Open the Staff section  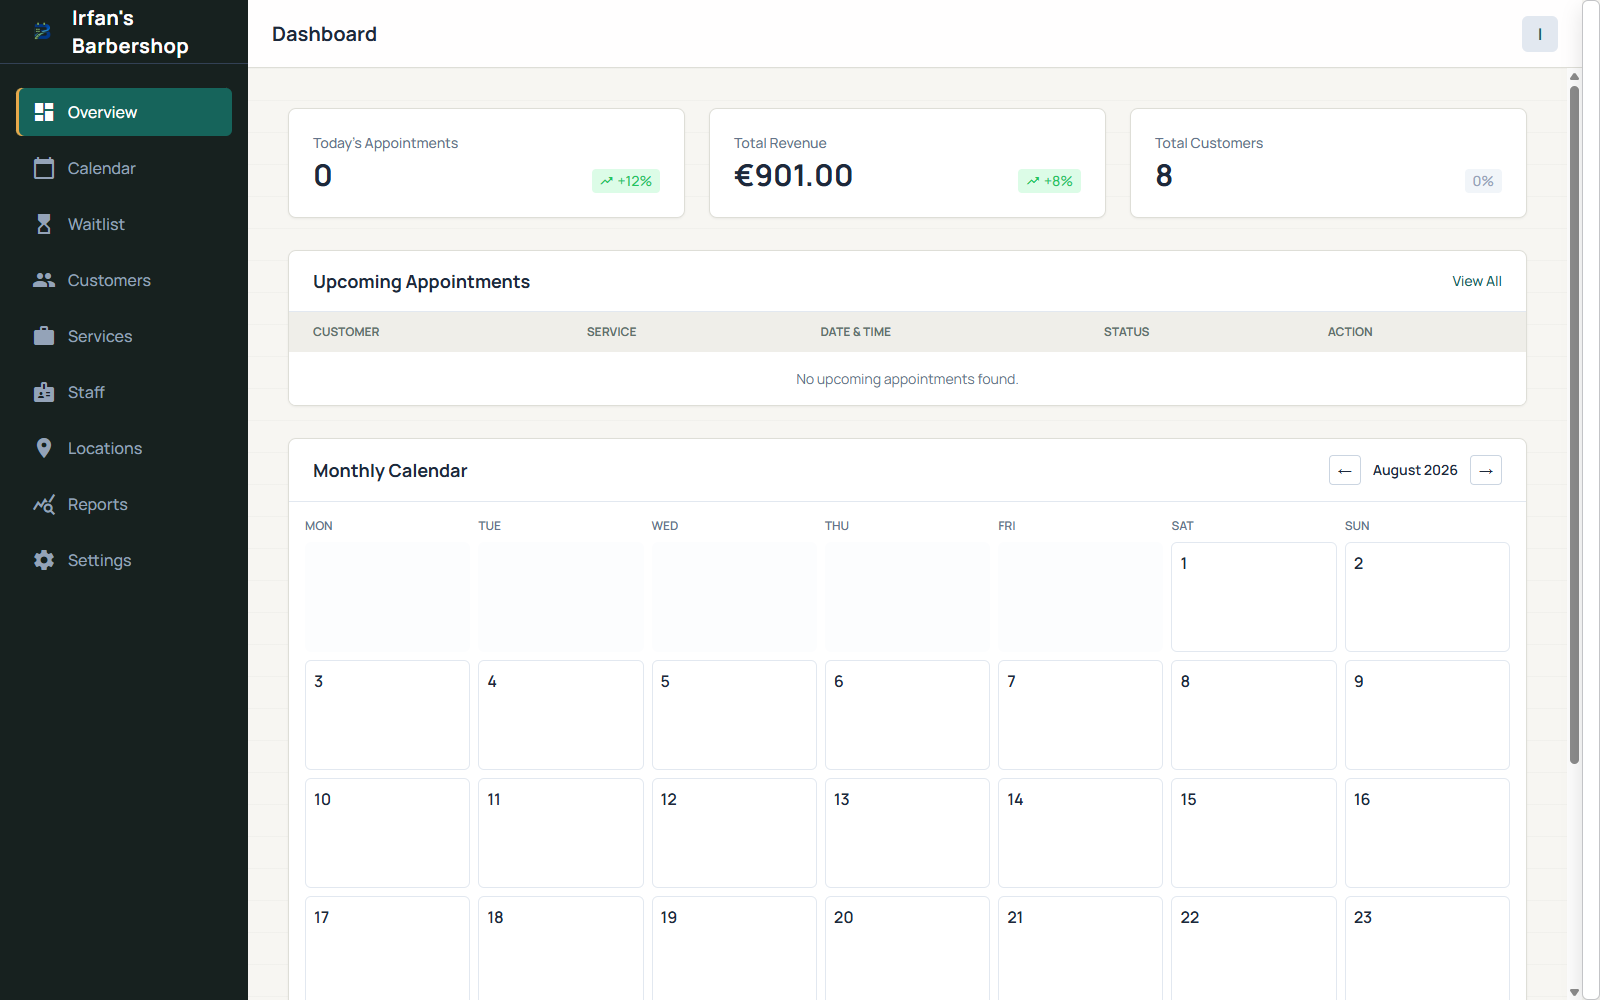pyautogui.click(x=124, y=392)
